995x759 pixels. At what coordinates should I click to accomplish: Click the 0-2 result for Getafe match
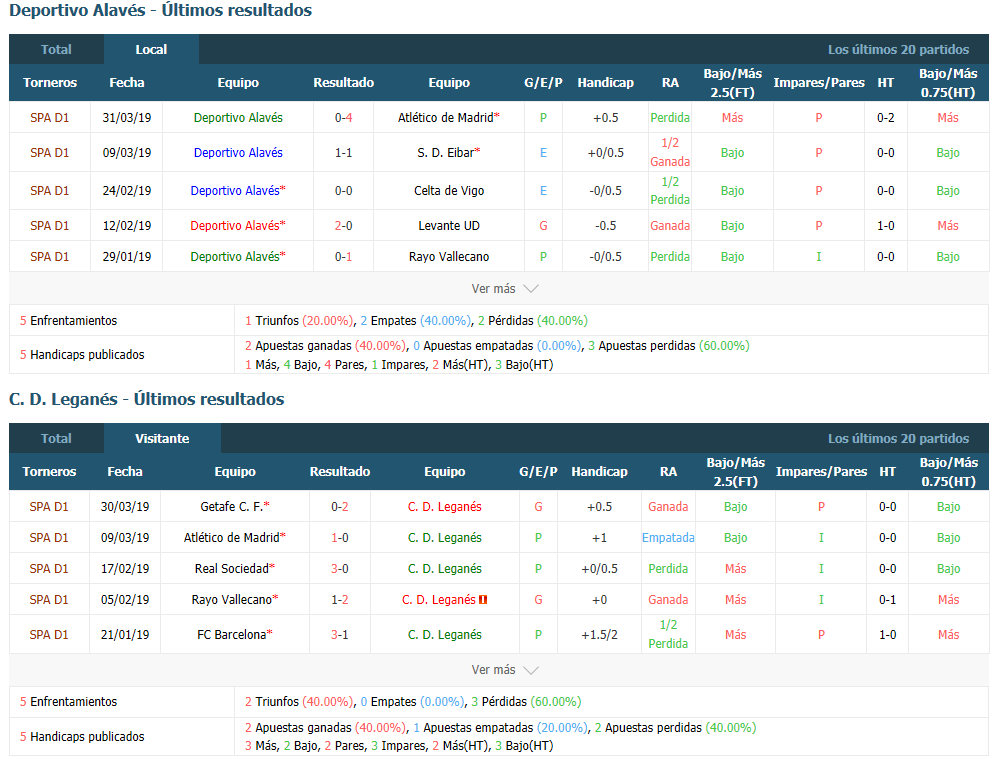pyautogui.click(x=339, y=506)
